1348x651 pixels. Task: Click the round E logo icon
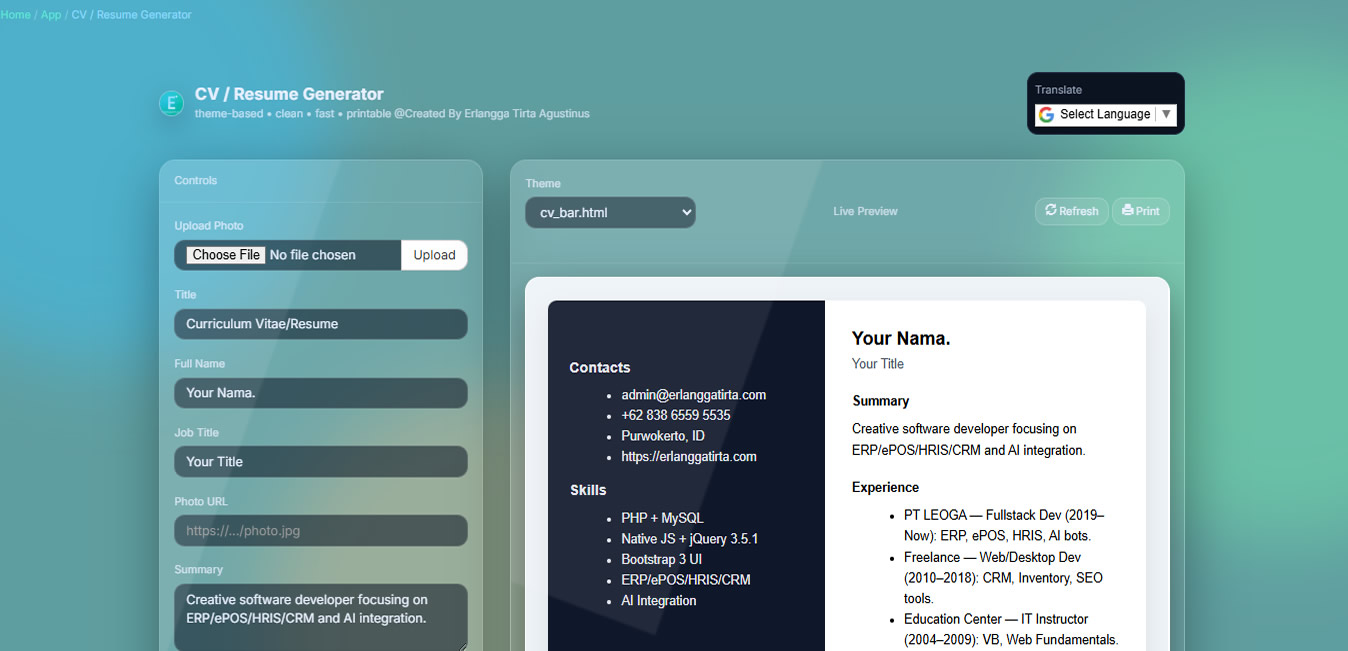point(171,103)
